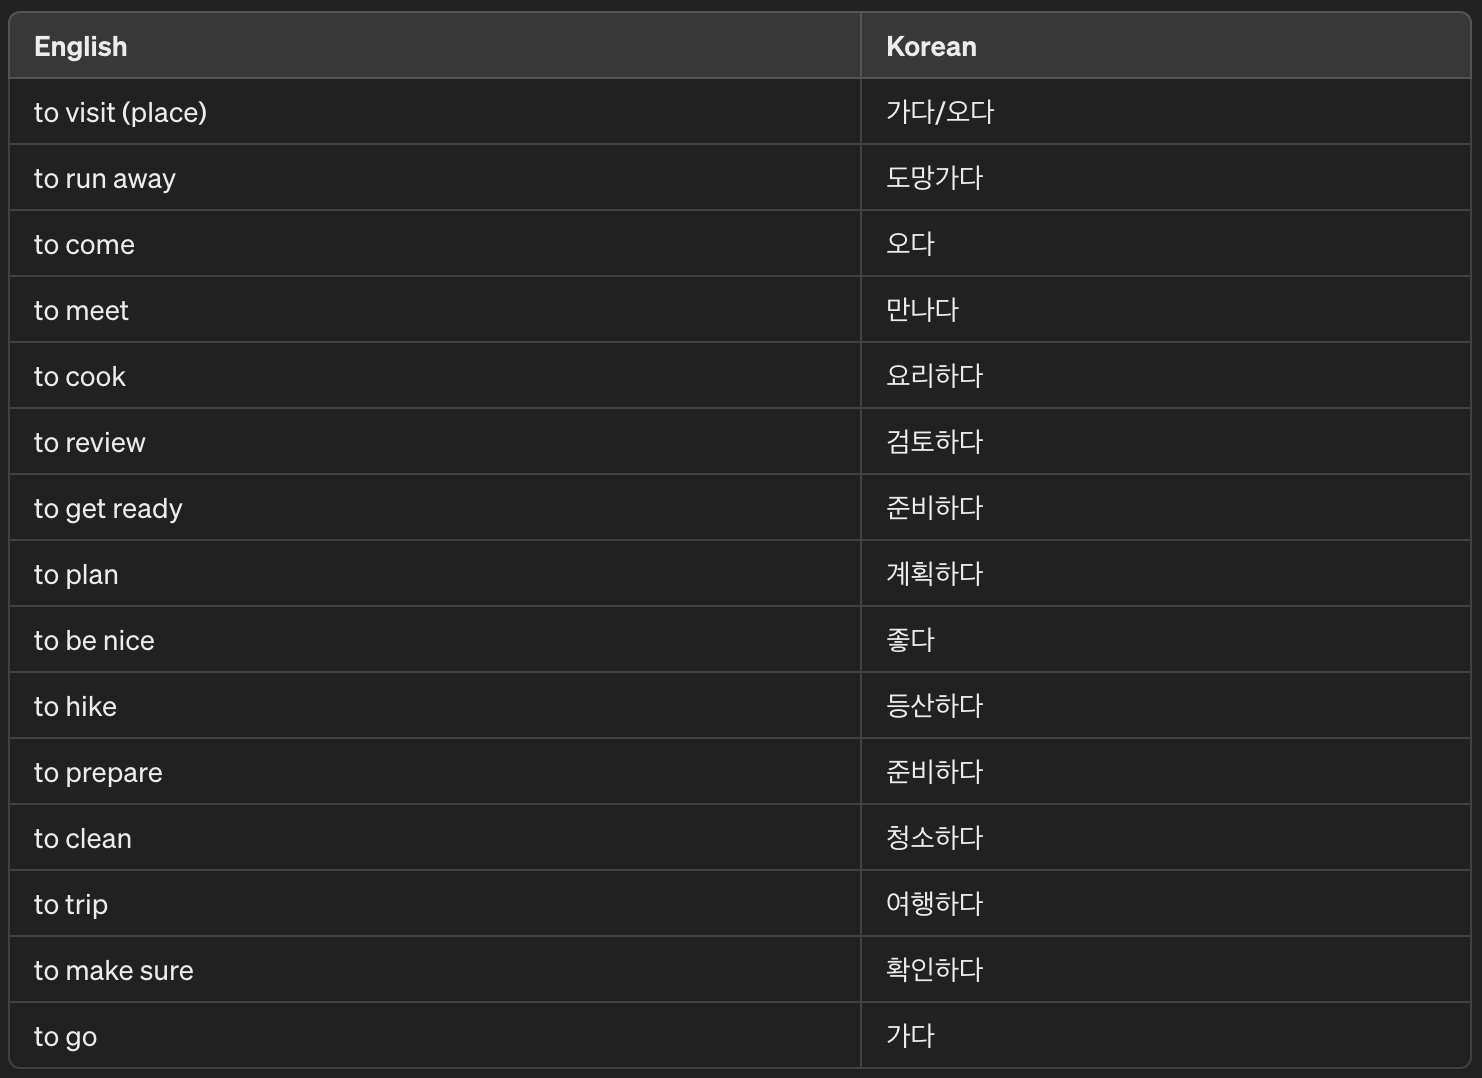Click the Korean word 등산하다
The height and width of the screenshot is (1078, 1482).
click(x=935, y=706)
